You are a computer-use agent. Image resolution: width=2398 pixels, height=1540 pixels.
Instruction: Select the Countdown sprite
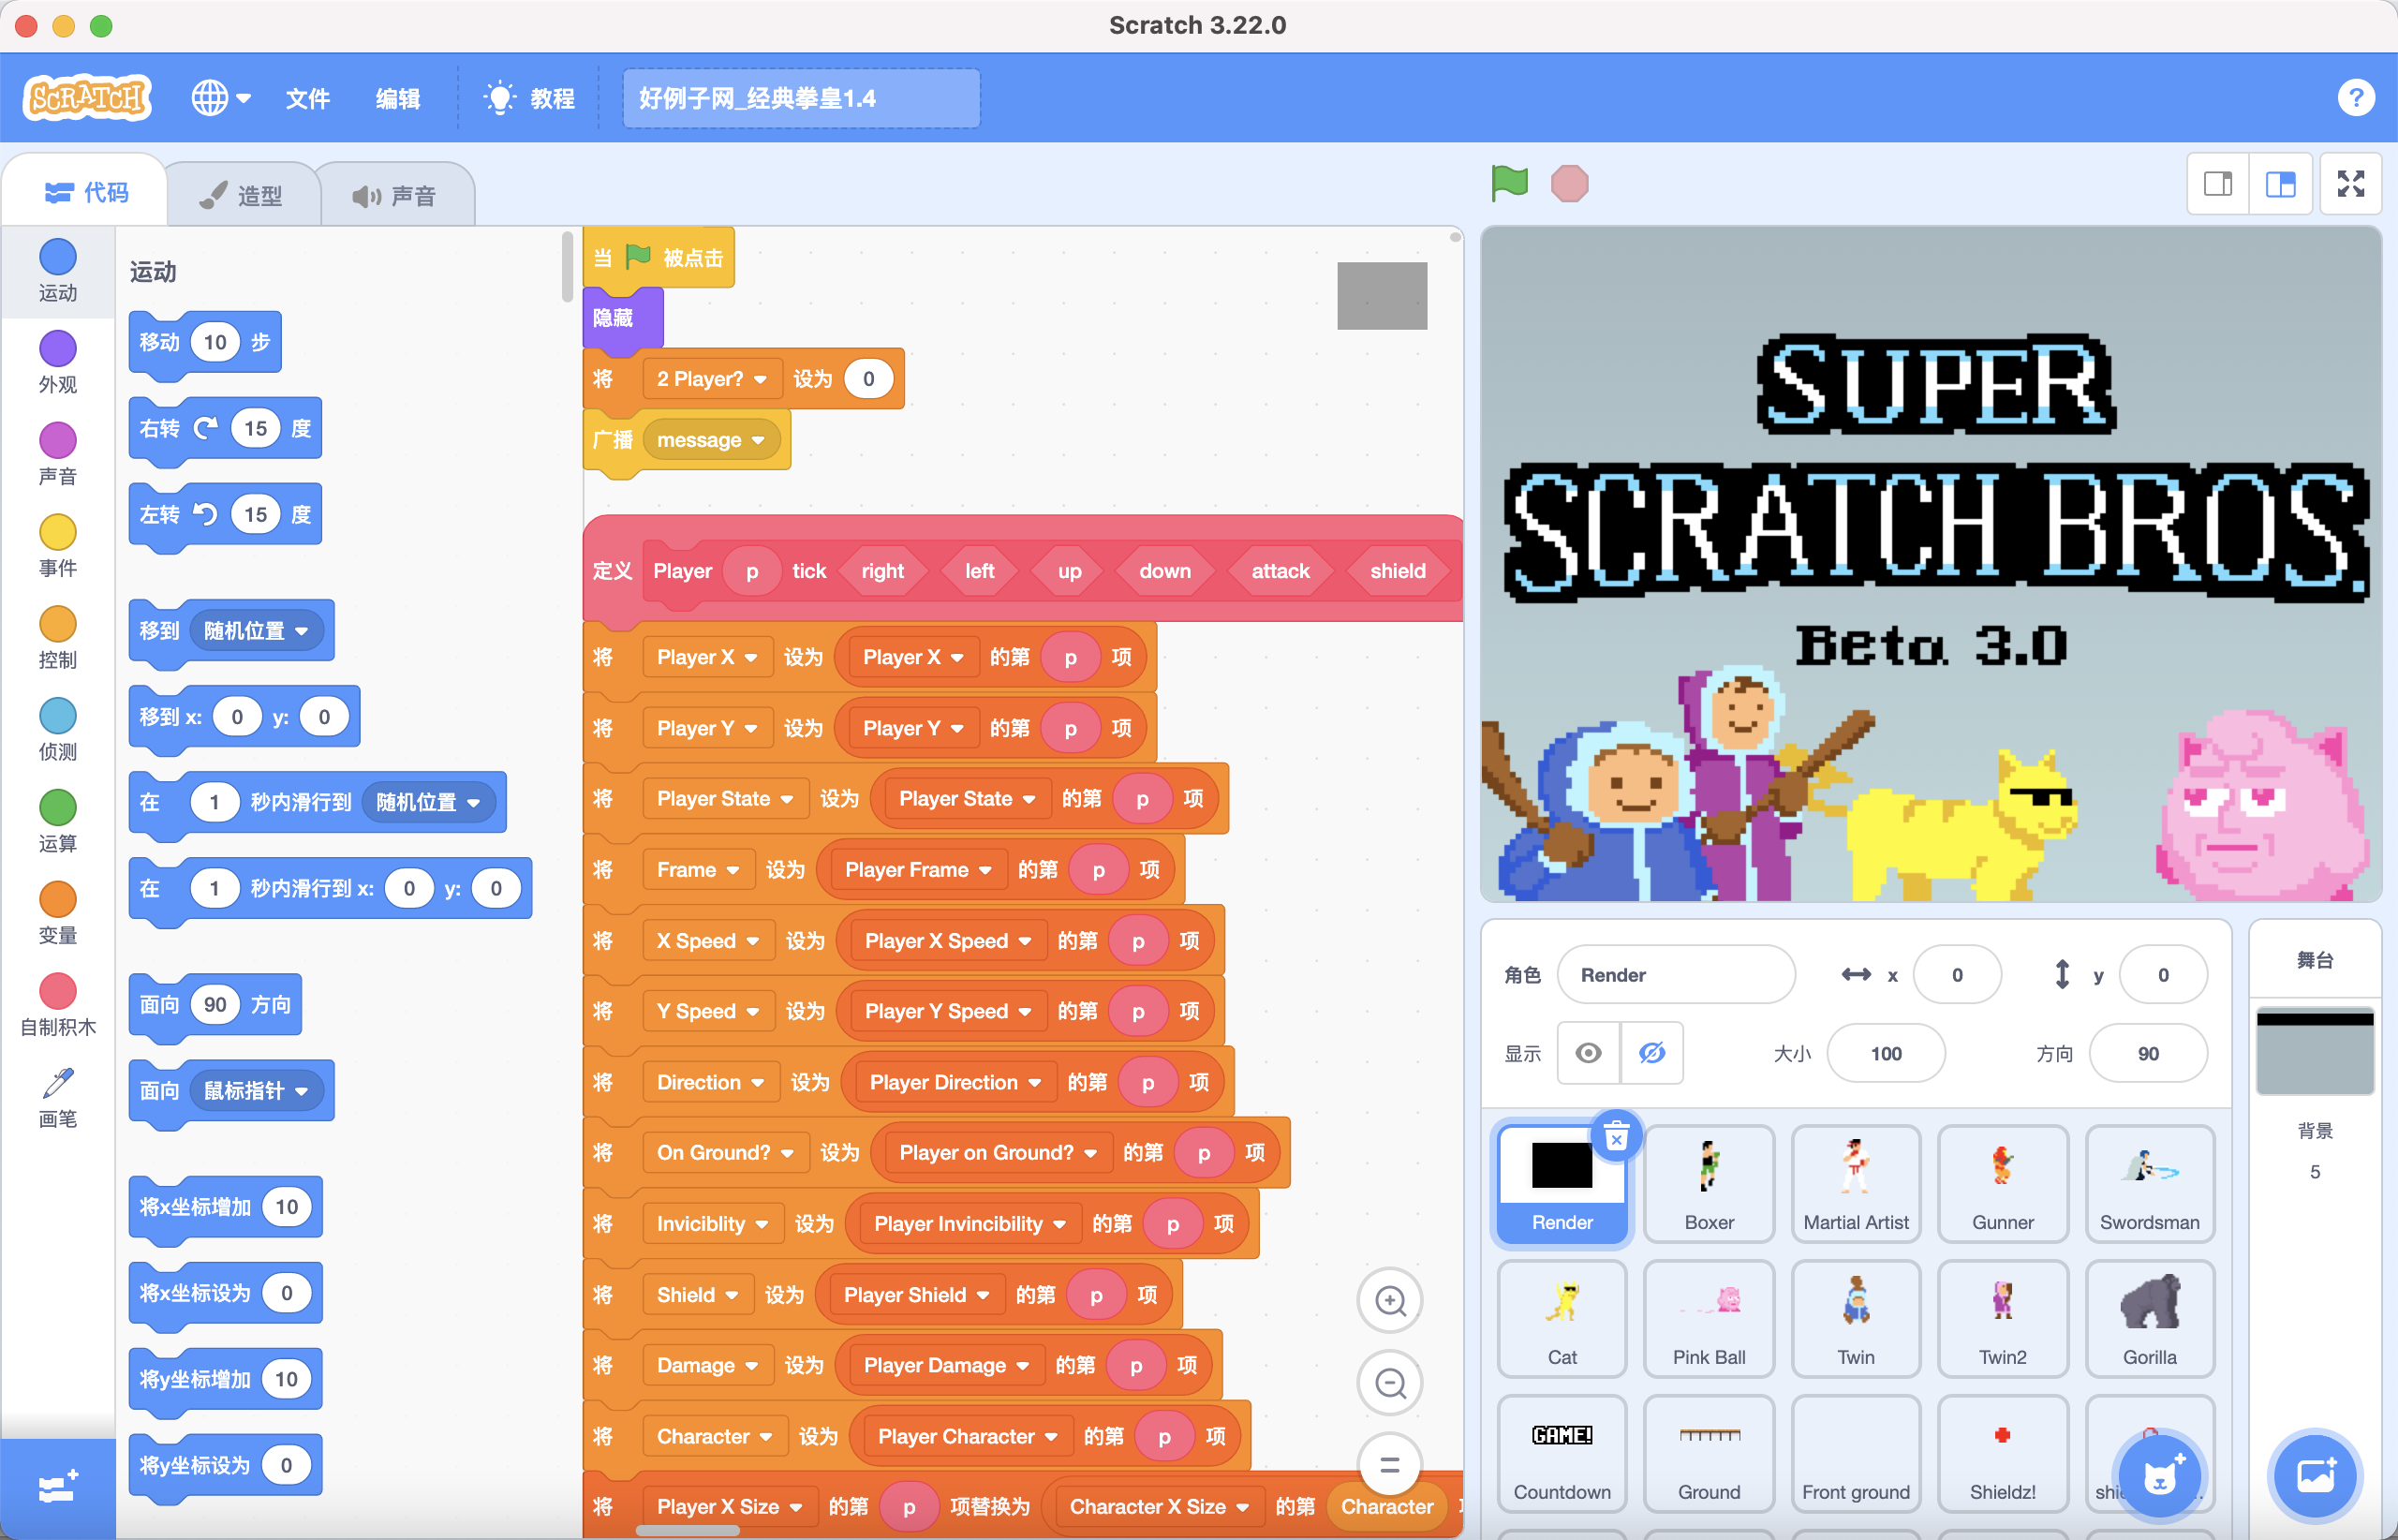click(1562, 1454)
